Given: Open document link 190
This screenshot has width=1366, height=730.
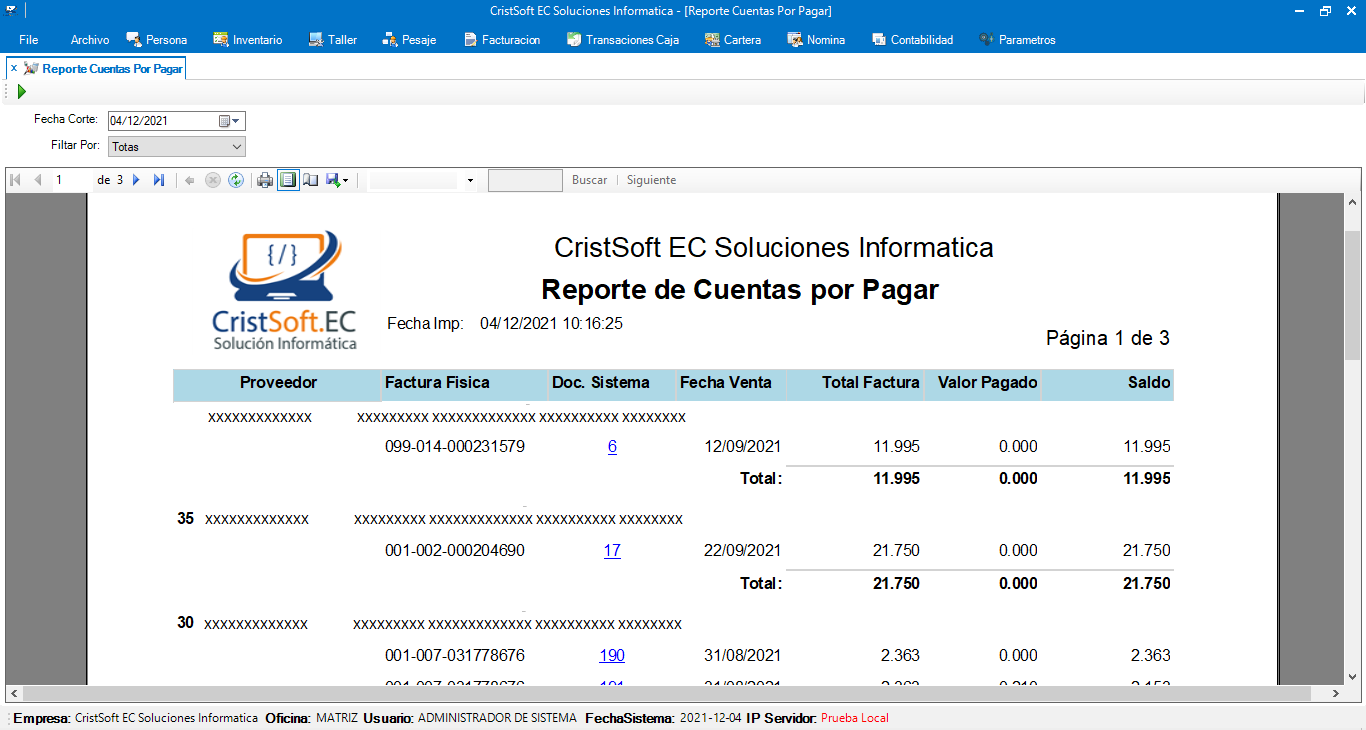Looking at the screenshot, I should tap(612, 655).
